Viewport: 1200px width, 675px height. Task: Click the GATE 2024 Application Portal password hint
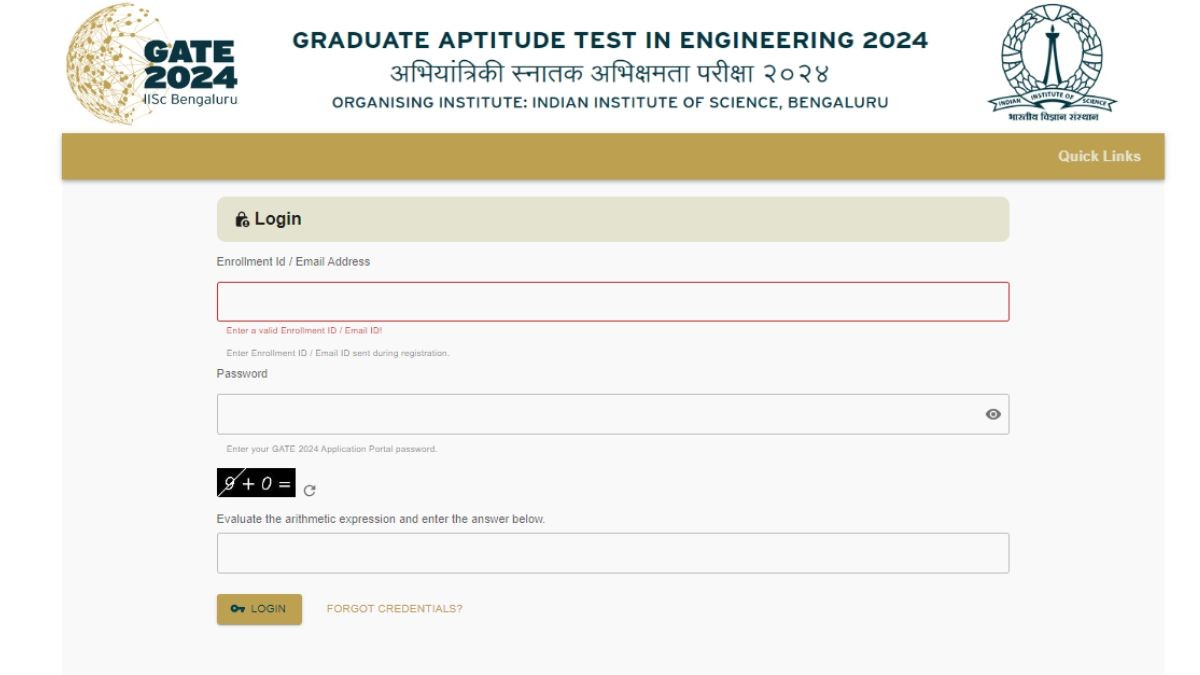point(331,449)
